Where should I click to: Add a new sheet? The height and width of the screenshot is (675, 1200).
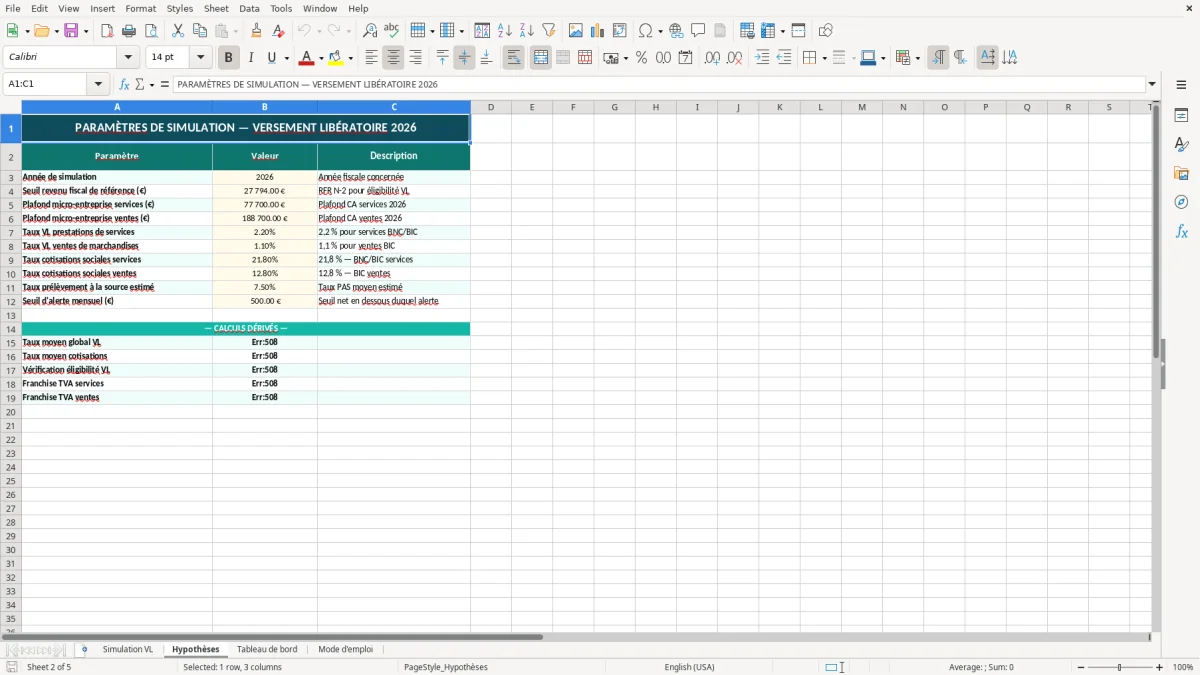pos(84,649)
